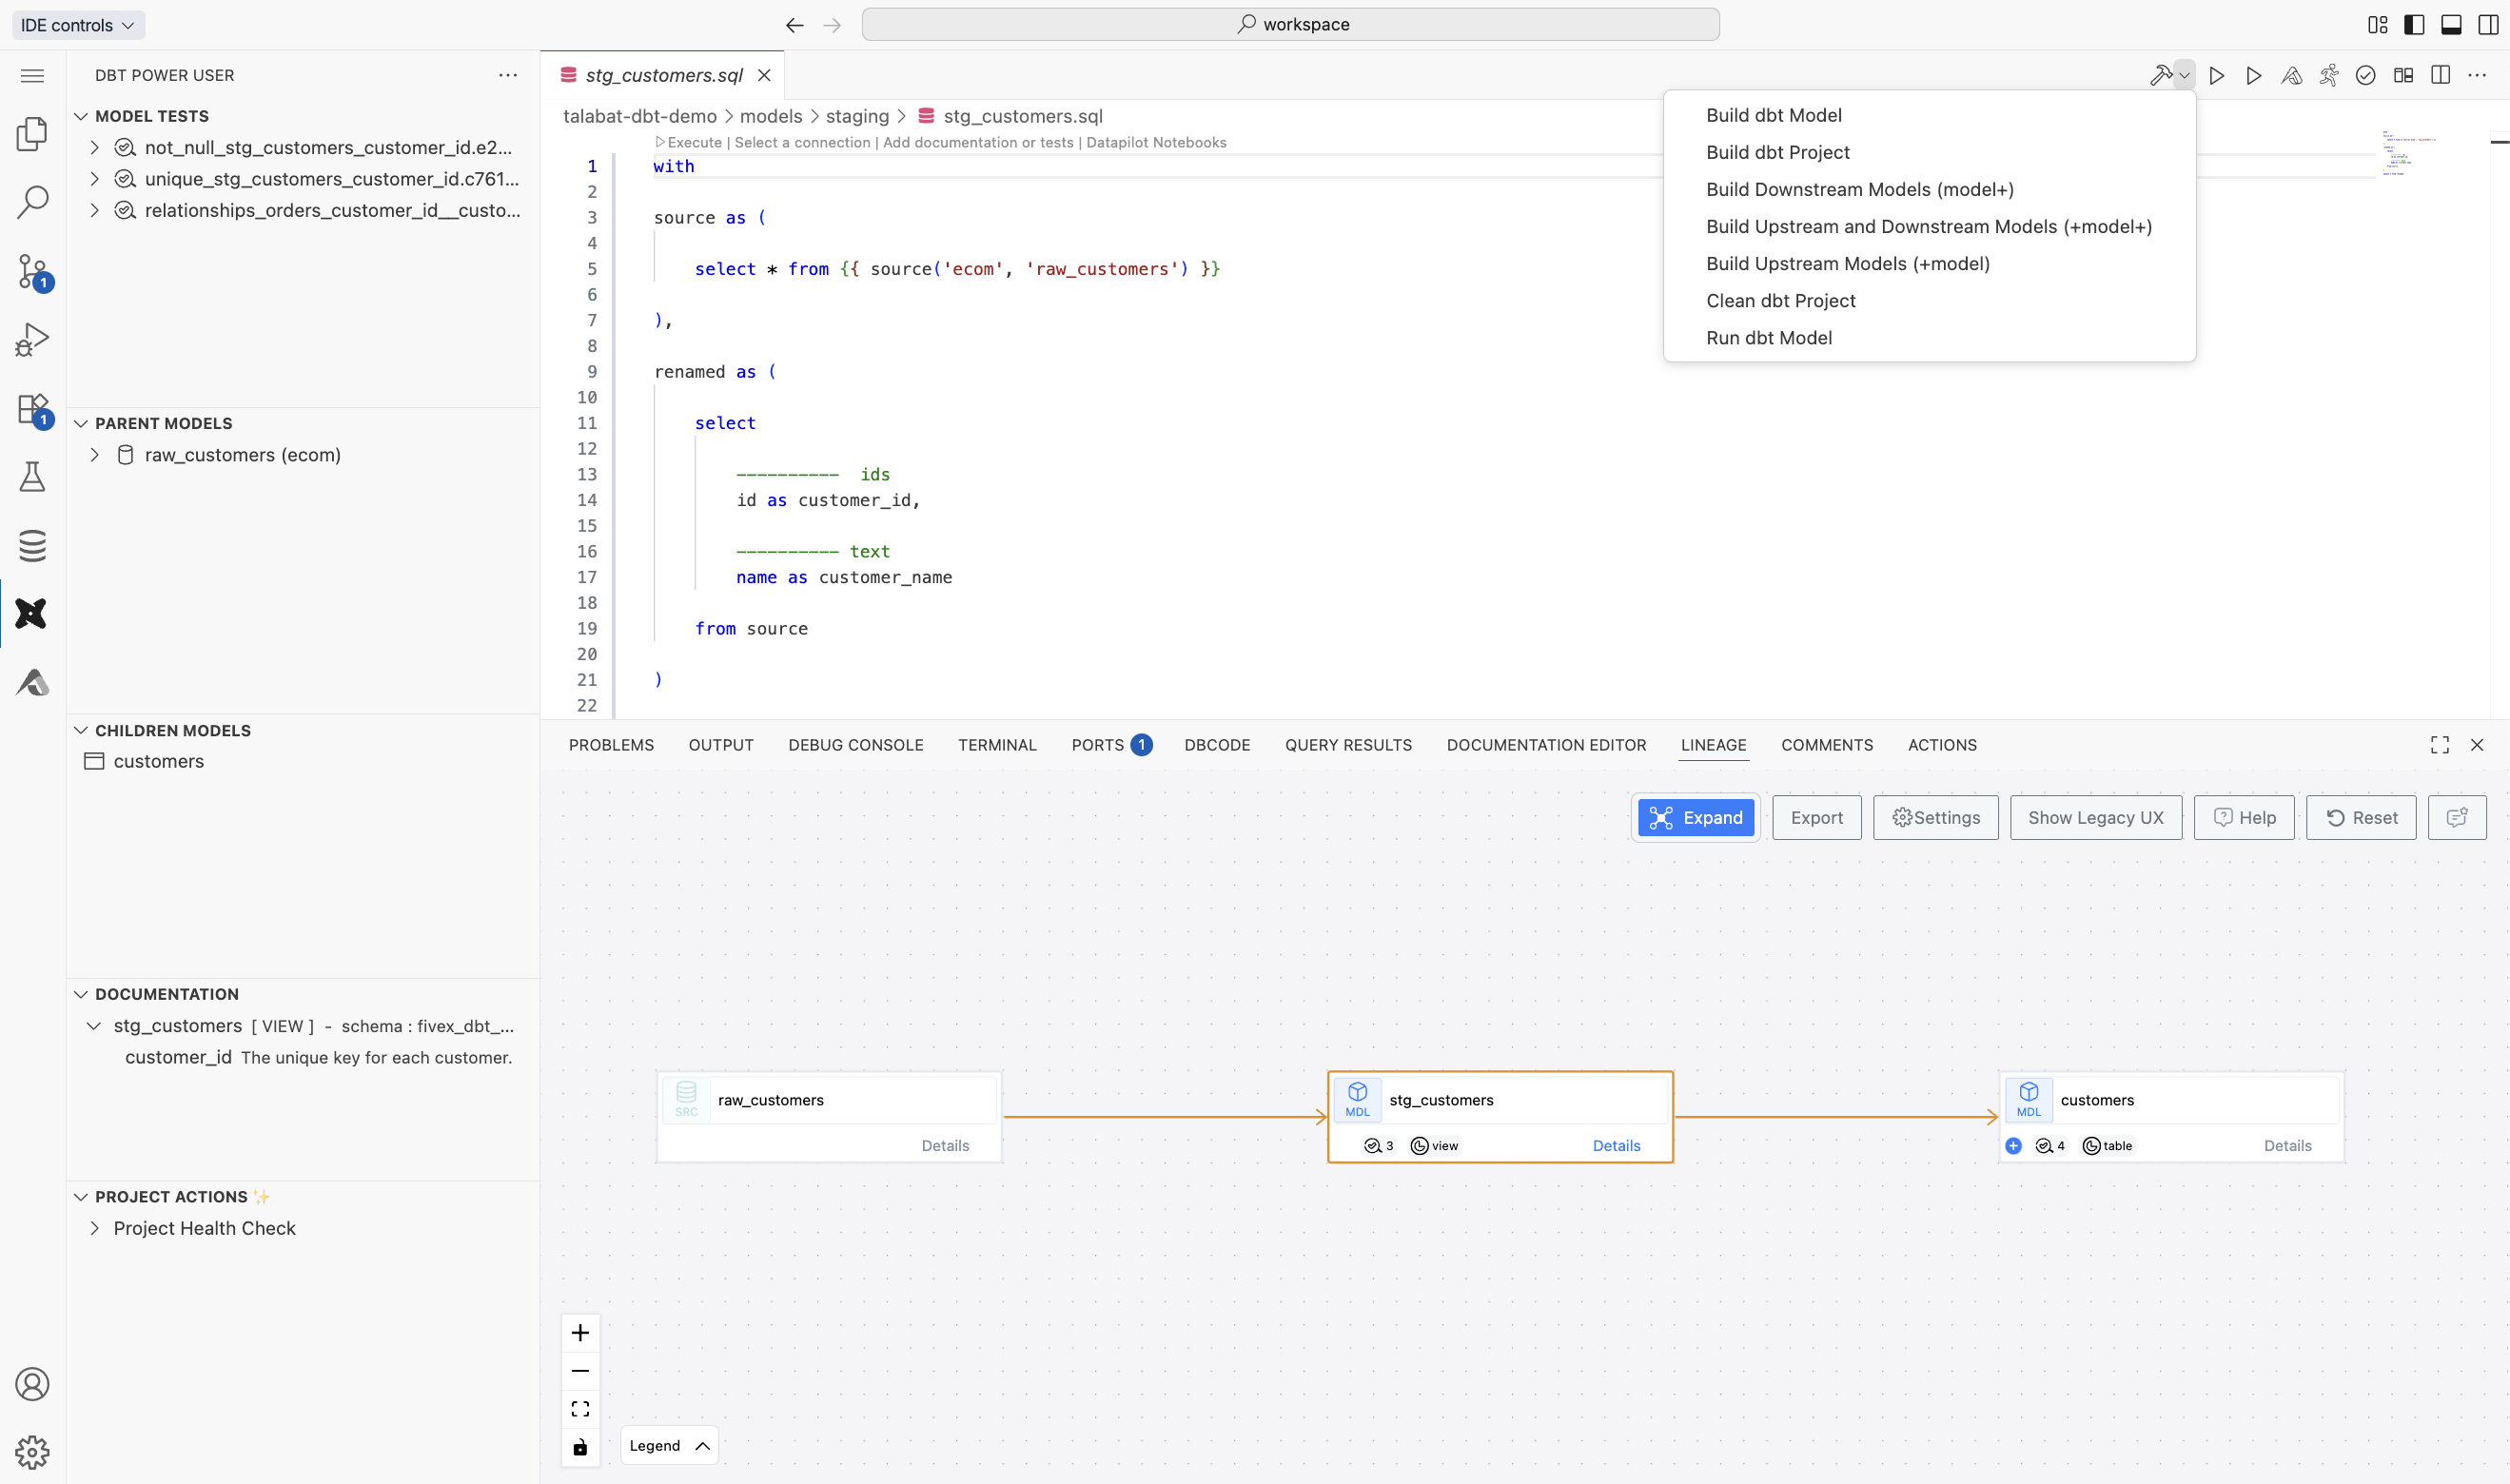This screenshot has height=1484, width=2510.
Task: Open the Testing flask icon
Action: [x=32, y=477]
